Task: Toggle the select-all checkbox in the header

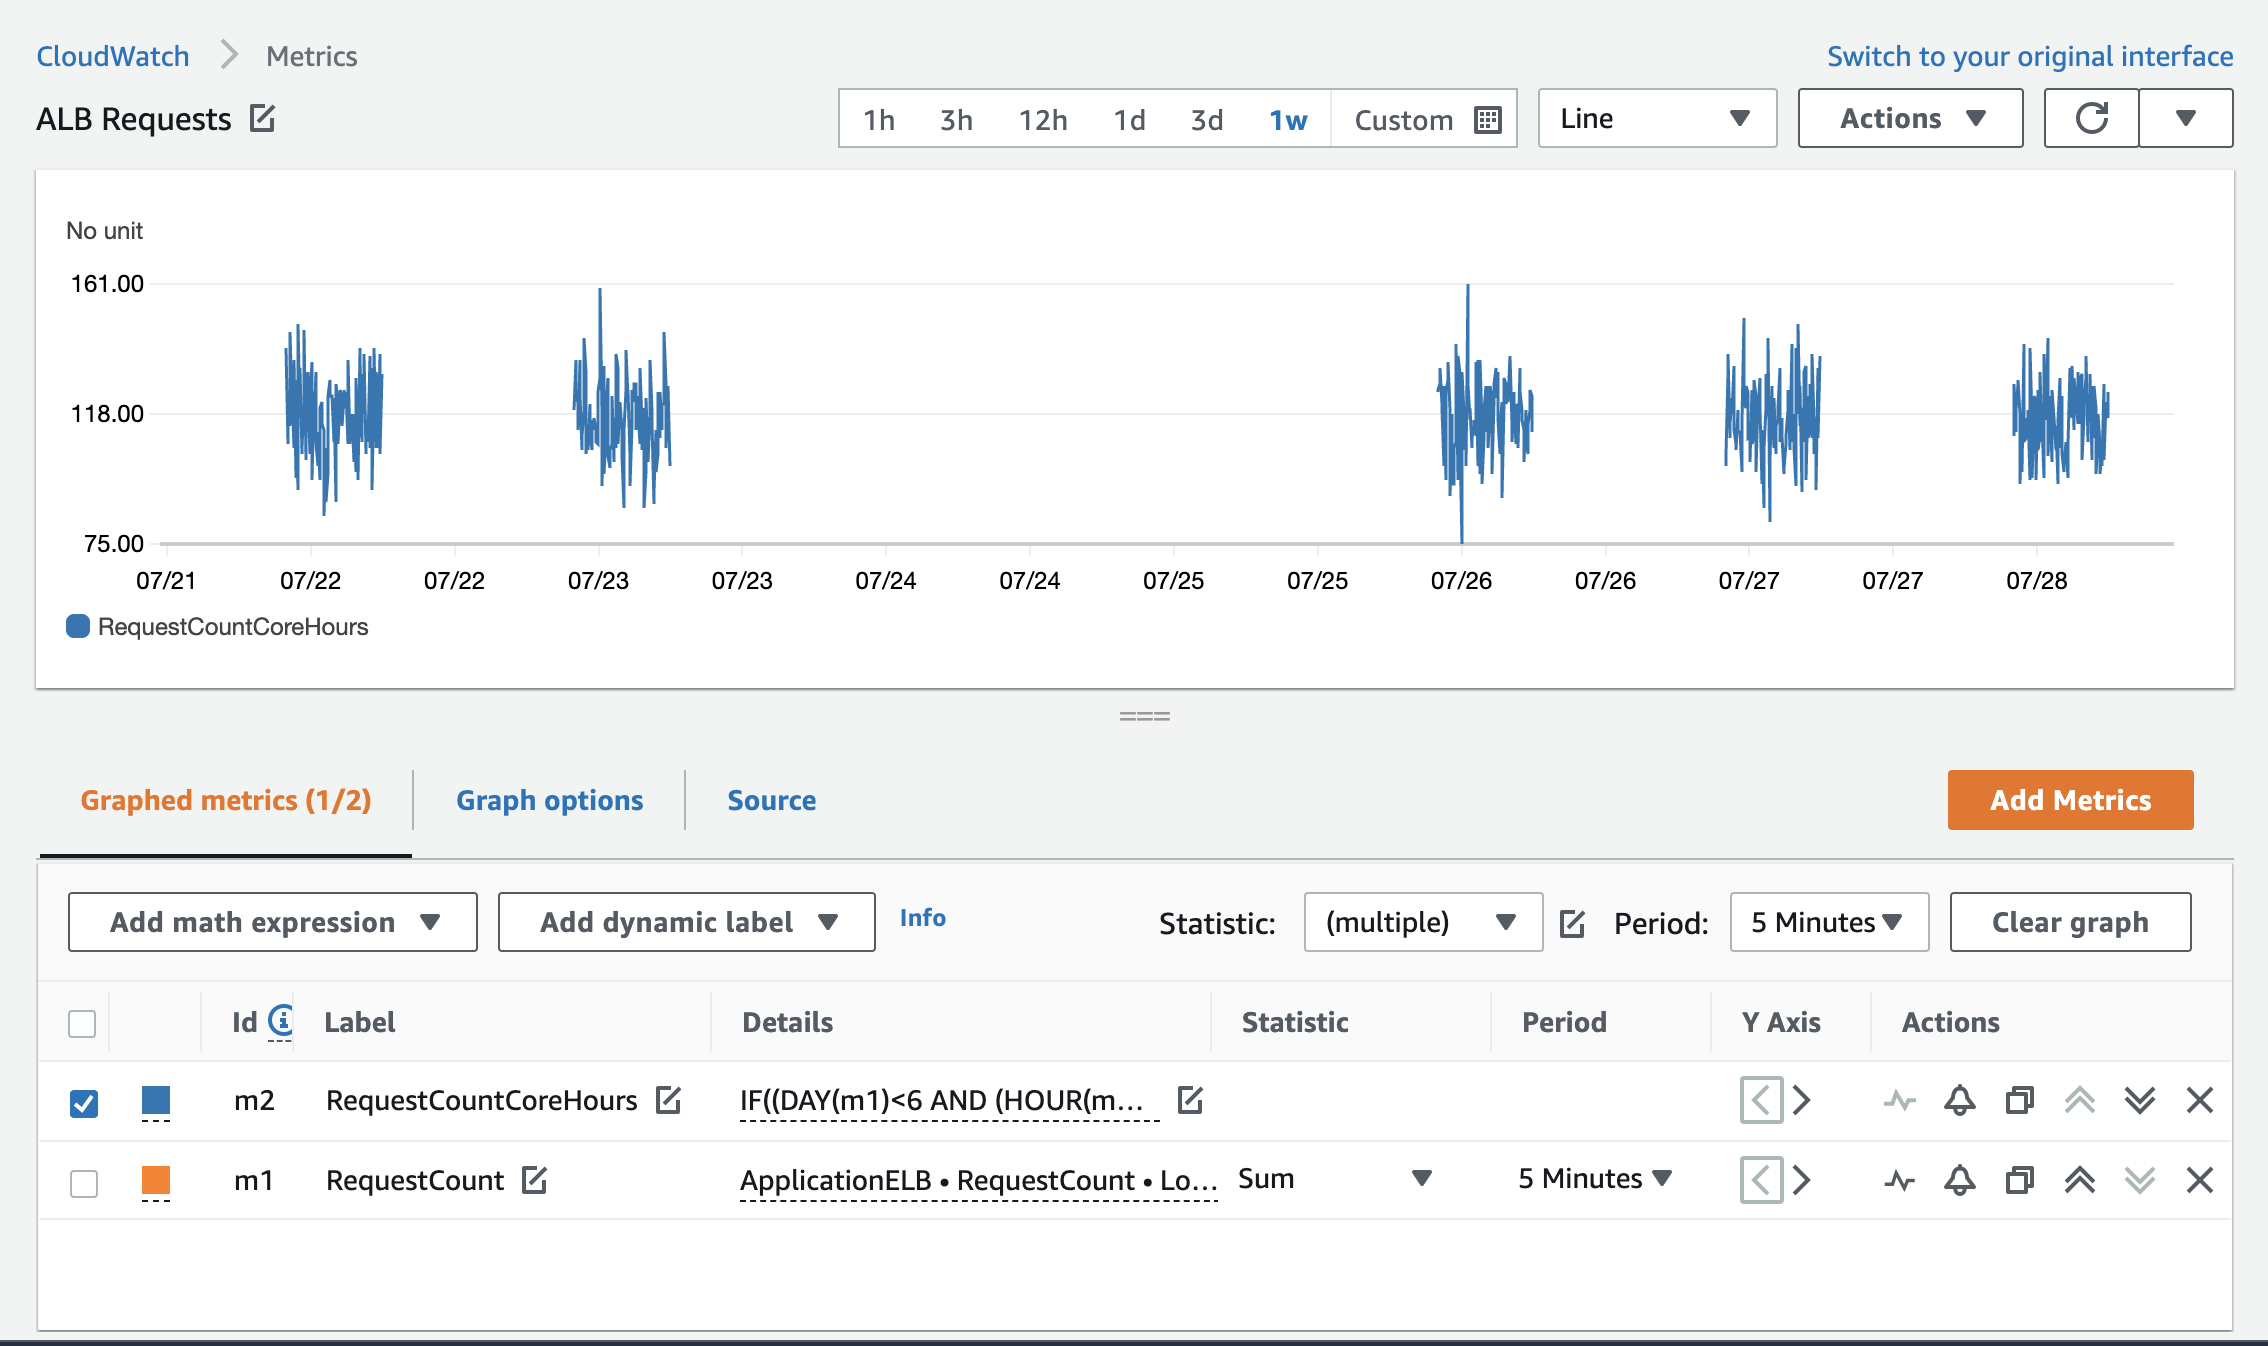Action: coord(81,1023)
